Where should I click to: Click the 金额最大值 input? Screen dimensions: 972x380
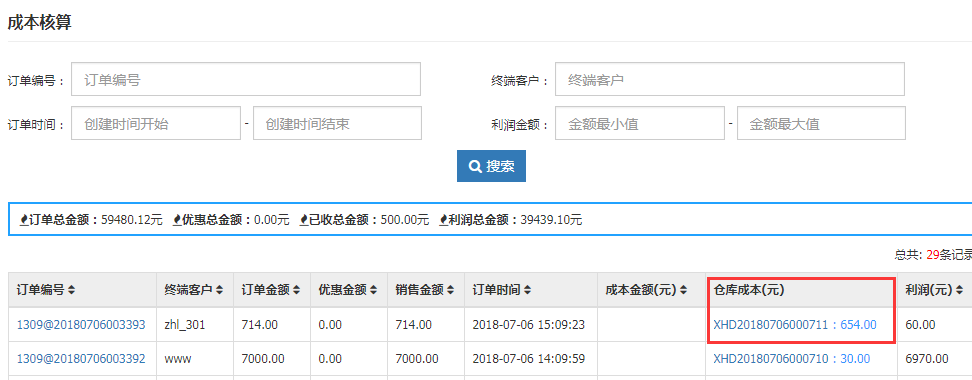[821, 123]
